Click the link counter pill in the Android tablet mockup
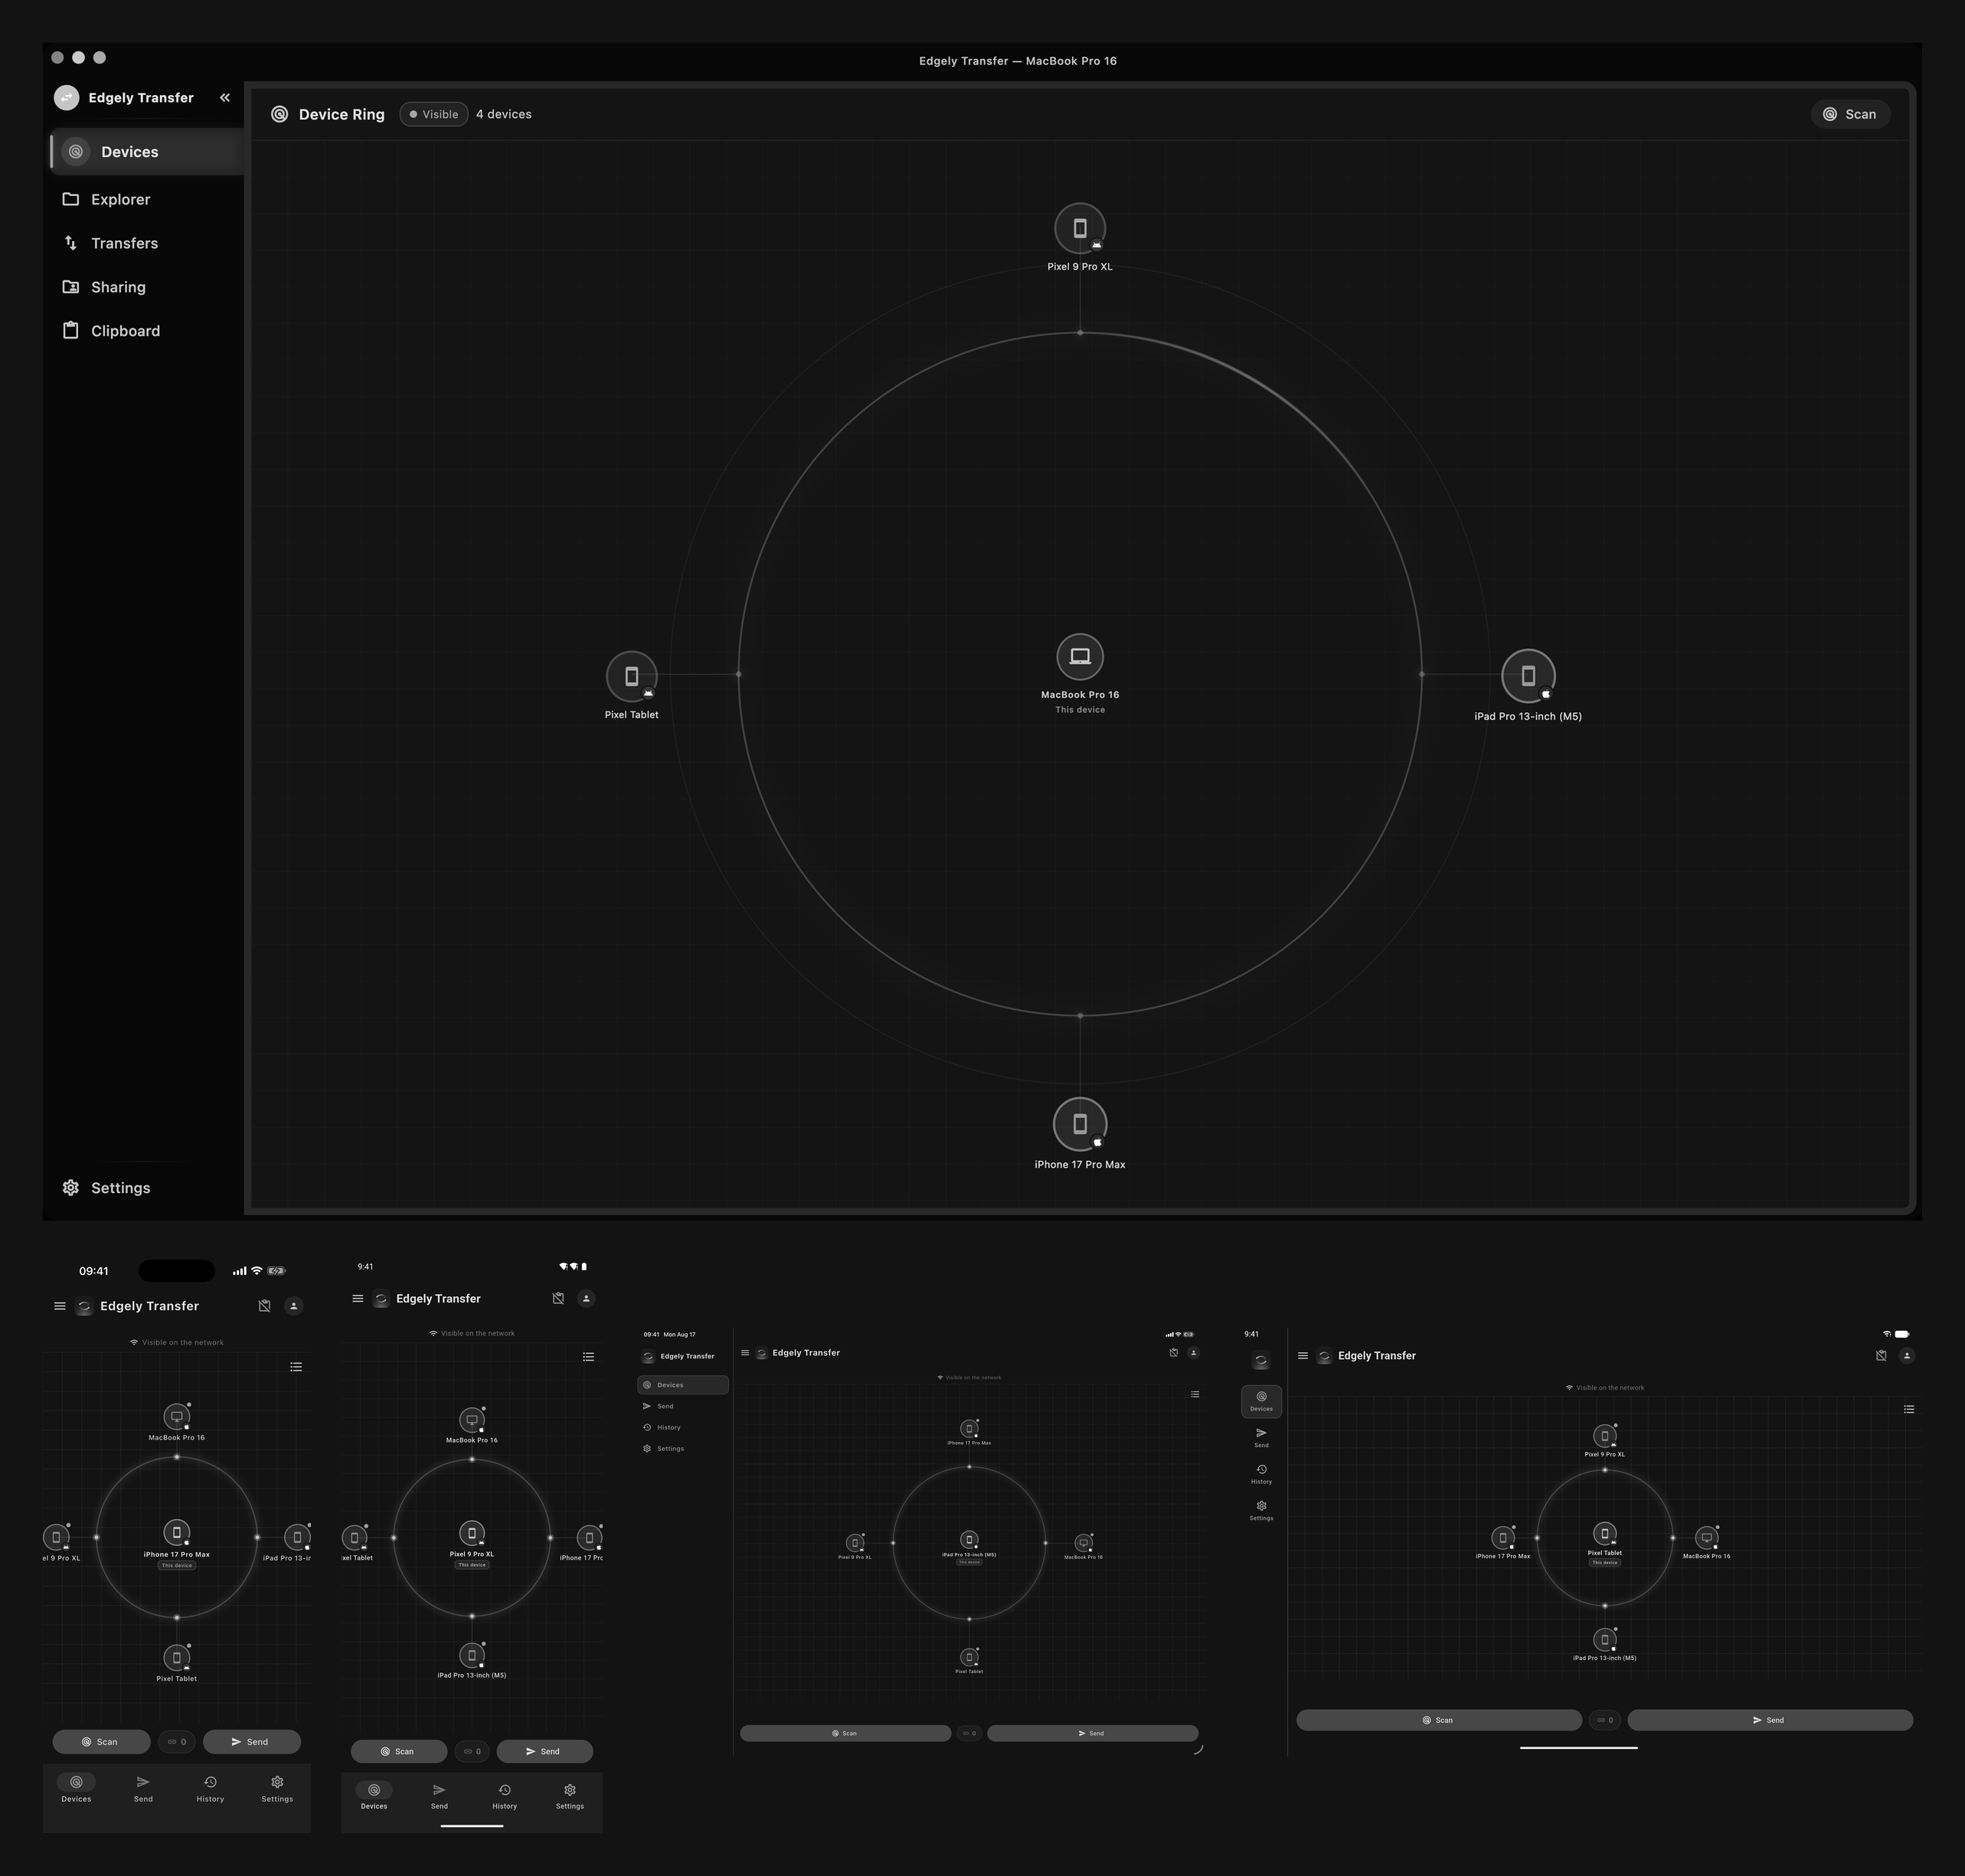Screen dimensions: 1965x1876 point(1605,1720)
